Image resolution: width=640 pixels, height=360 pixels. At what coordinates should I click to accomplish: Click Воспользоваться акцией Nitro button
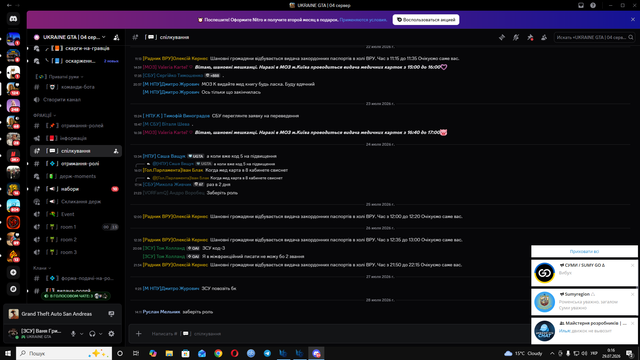pos(426,20)
